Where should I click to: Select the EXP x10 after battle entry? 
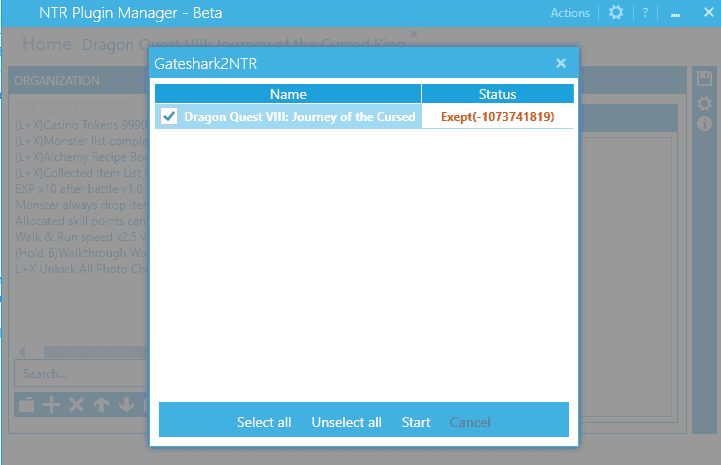click(79, 189)
